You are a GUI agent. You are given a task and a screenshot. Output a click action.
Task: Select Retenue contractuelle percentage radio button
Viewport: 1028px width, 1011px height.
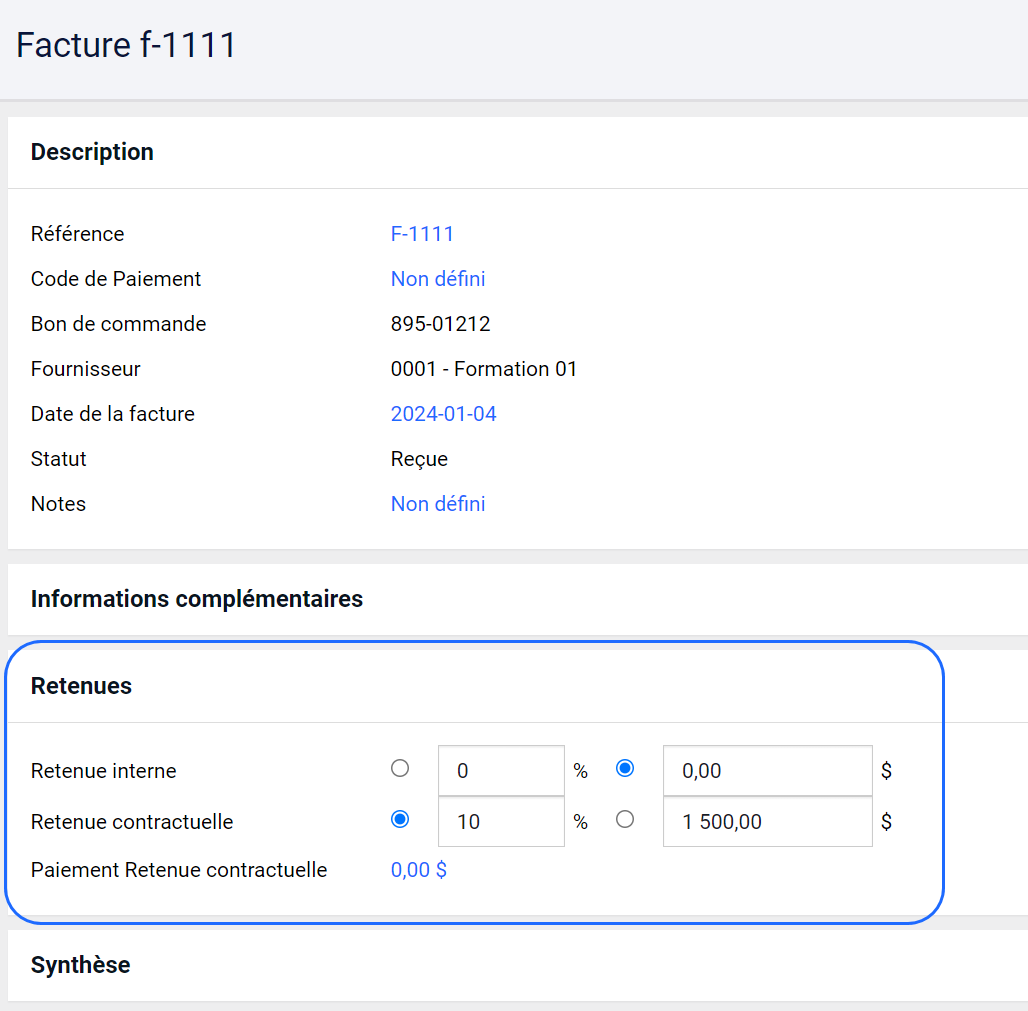point(400,820)
